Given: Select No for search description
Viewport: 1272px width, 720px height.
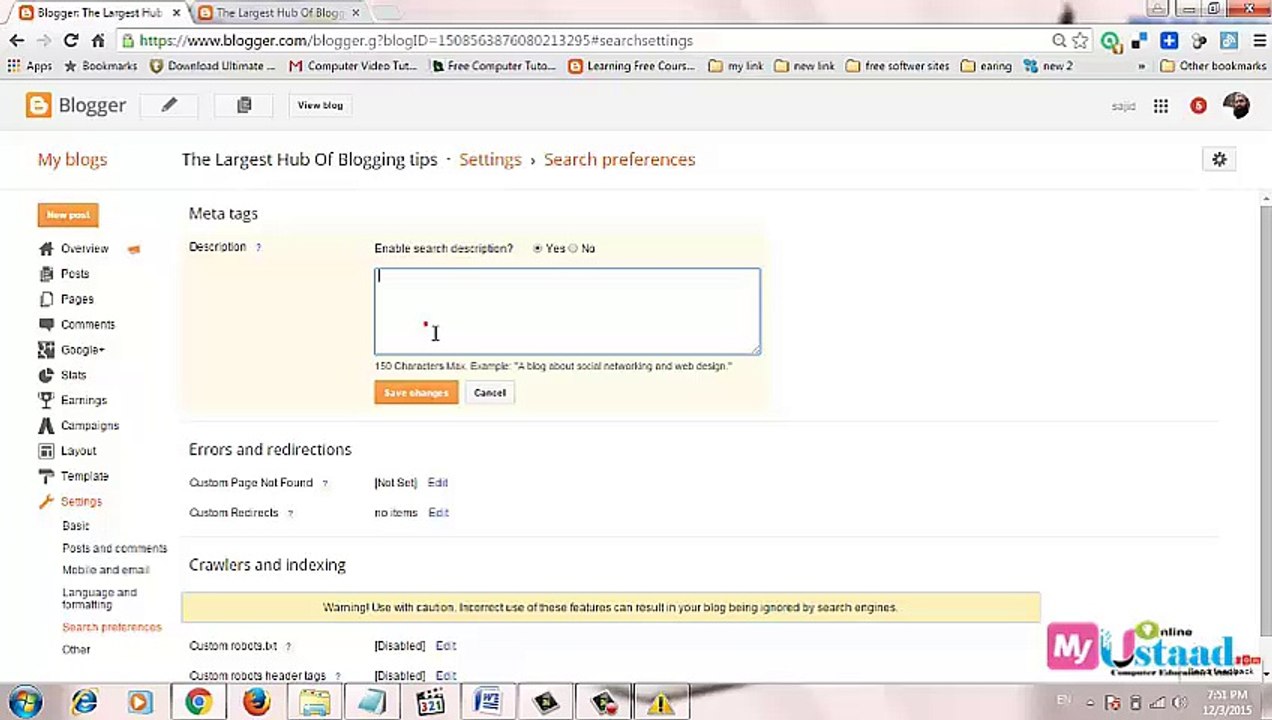Looking at the screenshot, I should pos(573,248).
